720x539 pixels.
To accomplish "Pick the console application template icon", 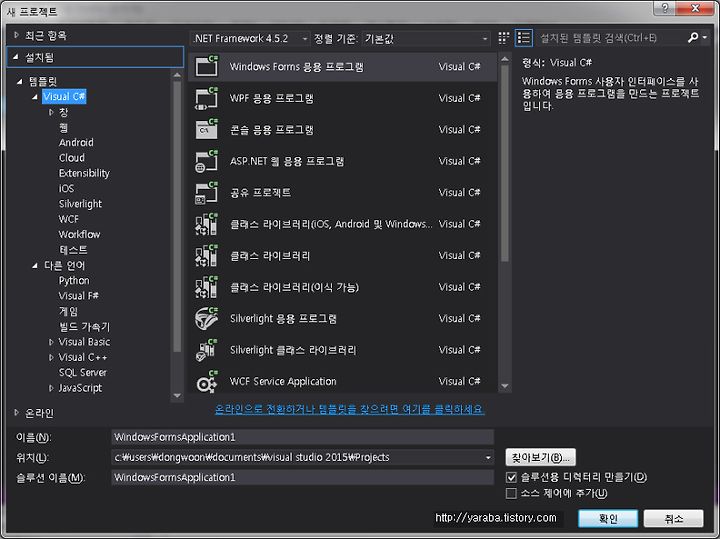I will (x=207, y=129).
